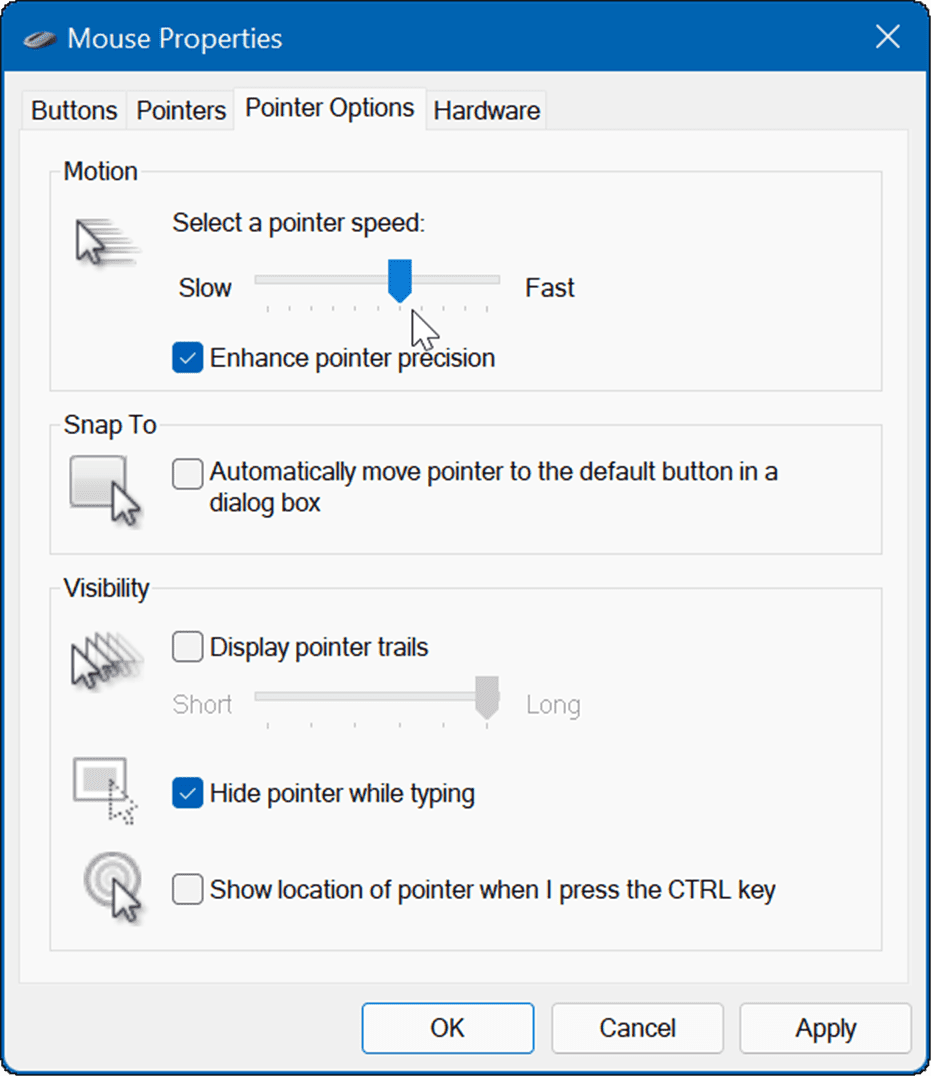Open the Hardware tab
The width and height of the screenshot is (931, 1076).
(x=486, y=110)
